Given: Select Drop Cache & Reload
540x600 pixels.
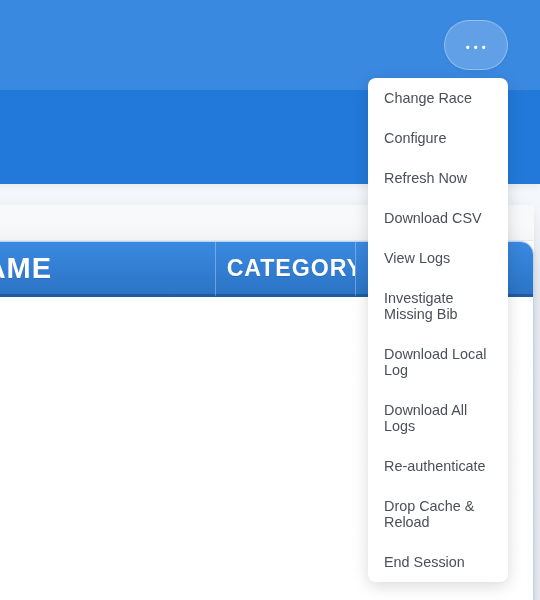Looking at the screenshot, I should (438, 514).
